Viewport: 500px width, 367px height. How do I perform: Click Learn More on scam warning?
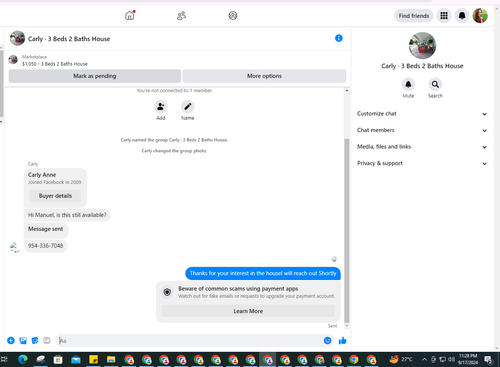pyautogui.click(x=248, y=311)
